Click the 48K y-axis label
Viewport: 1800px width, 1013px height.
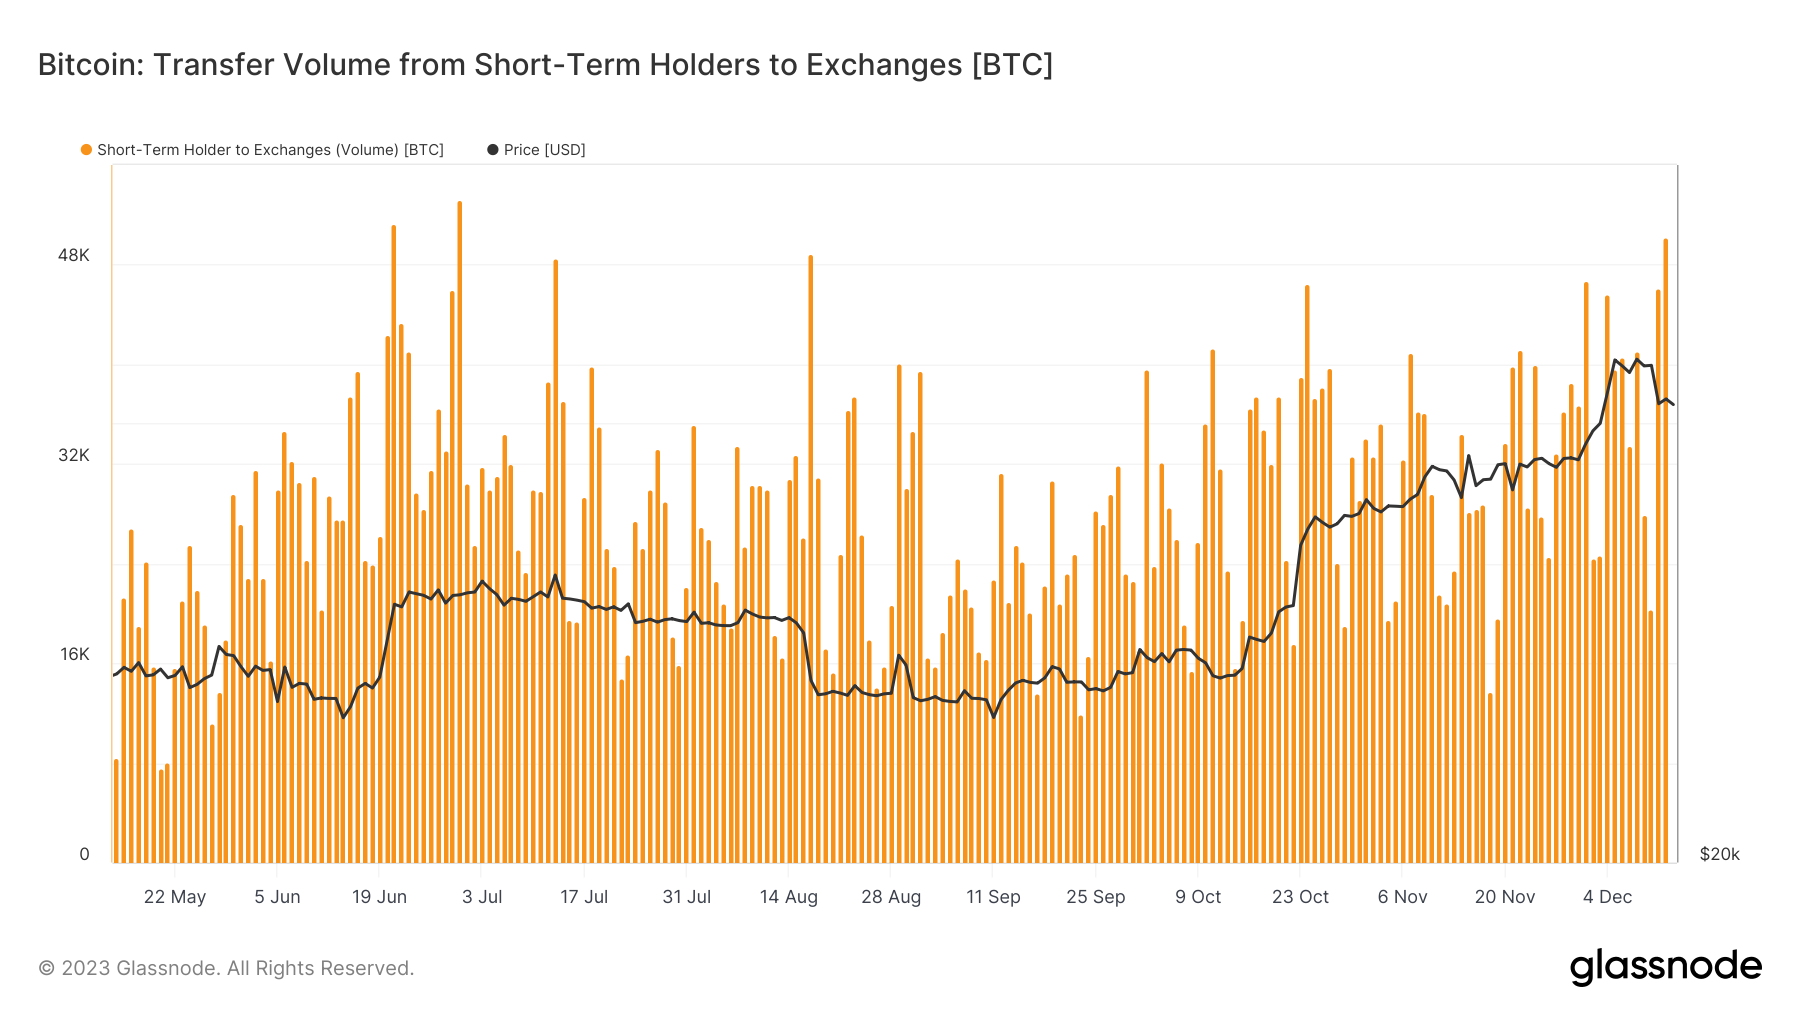point(74,255)
